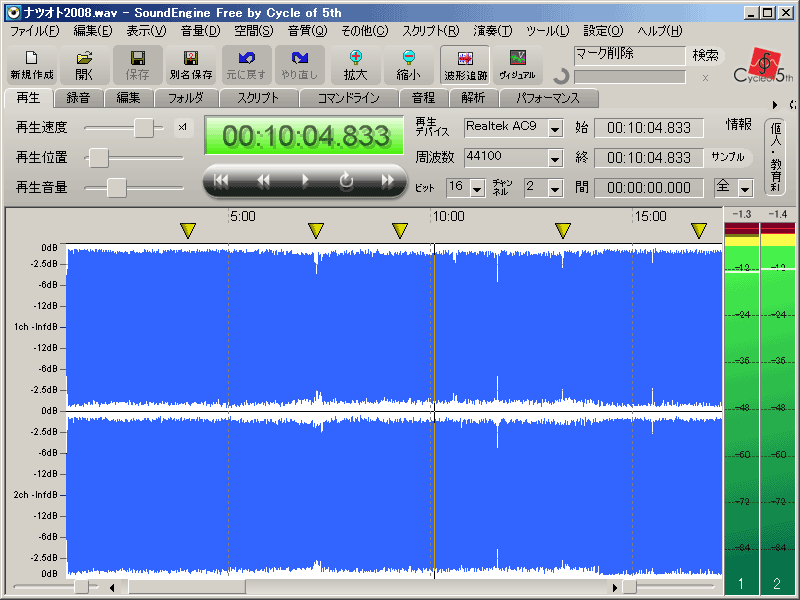800x600 pixels.
Task: Zoom out with the 縮小 icon
Action: (409, 65)
